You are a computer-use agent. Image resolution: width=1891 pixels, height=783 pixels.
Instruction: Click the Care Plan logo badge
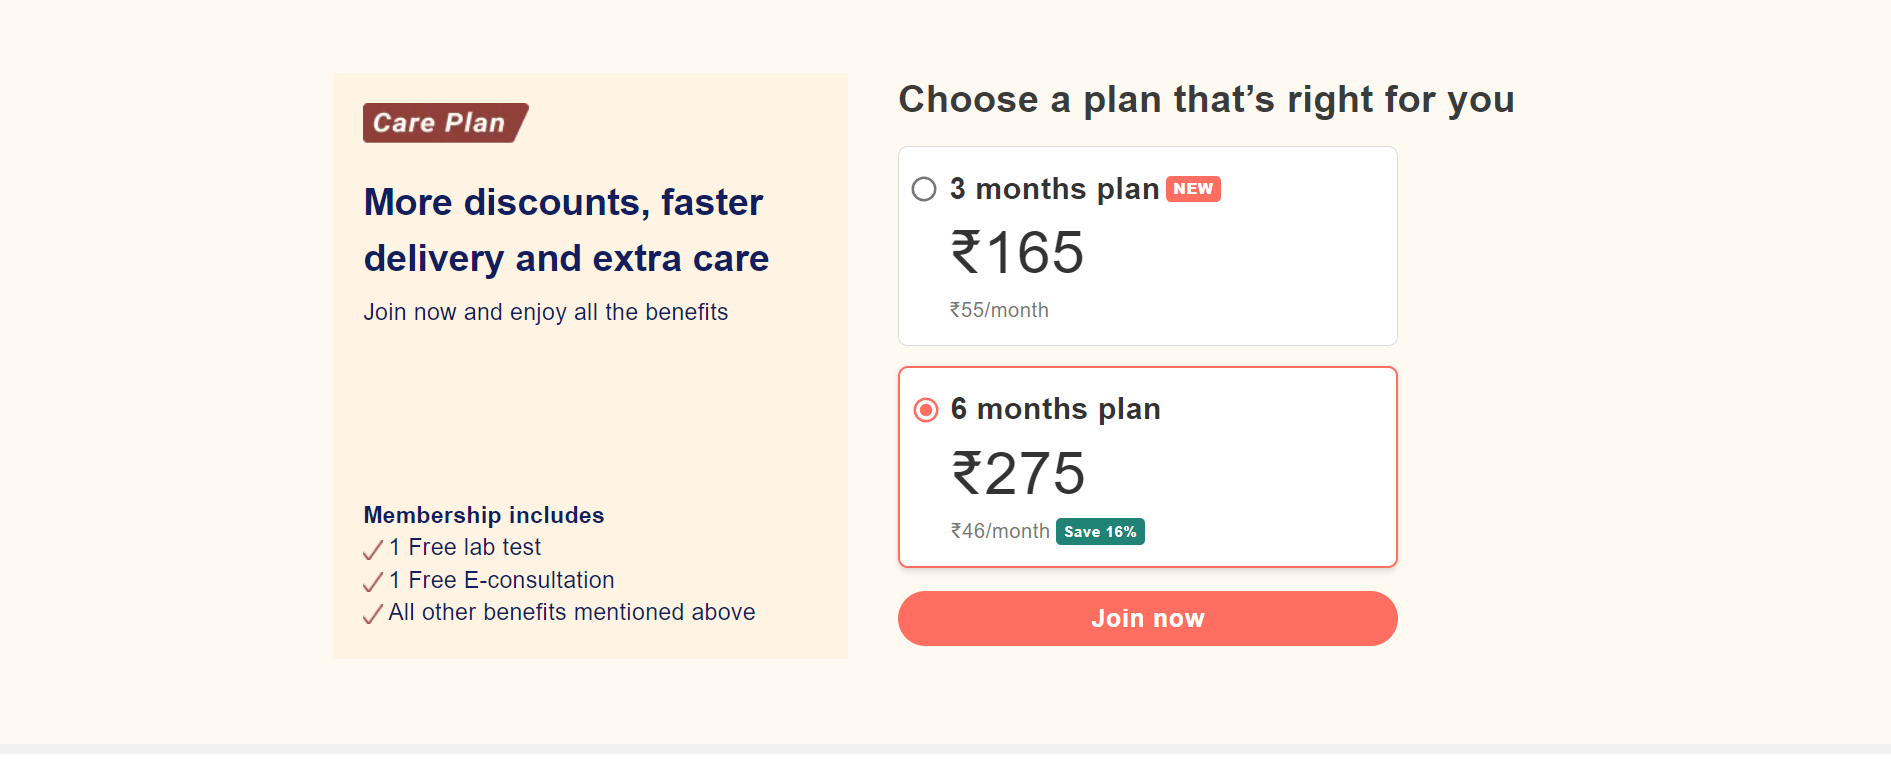click(x=443, y=123)
